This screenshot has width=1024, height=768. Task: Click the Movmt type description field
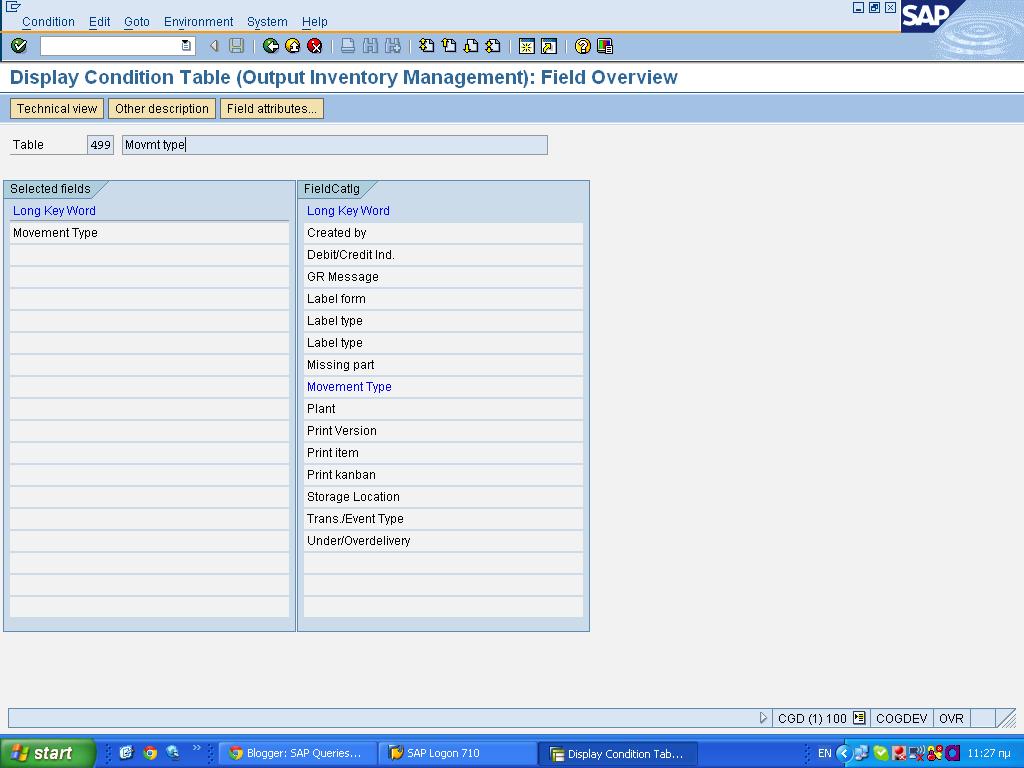[x=335, y=145]
